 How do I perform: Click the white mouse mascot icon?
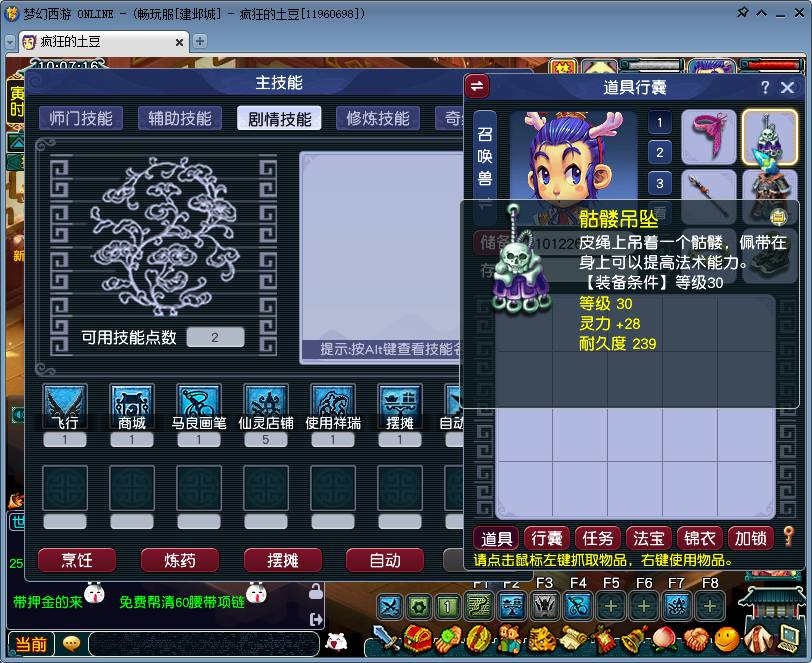(336, 643)
